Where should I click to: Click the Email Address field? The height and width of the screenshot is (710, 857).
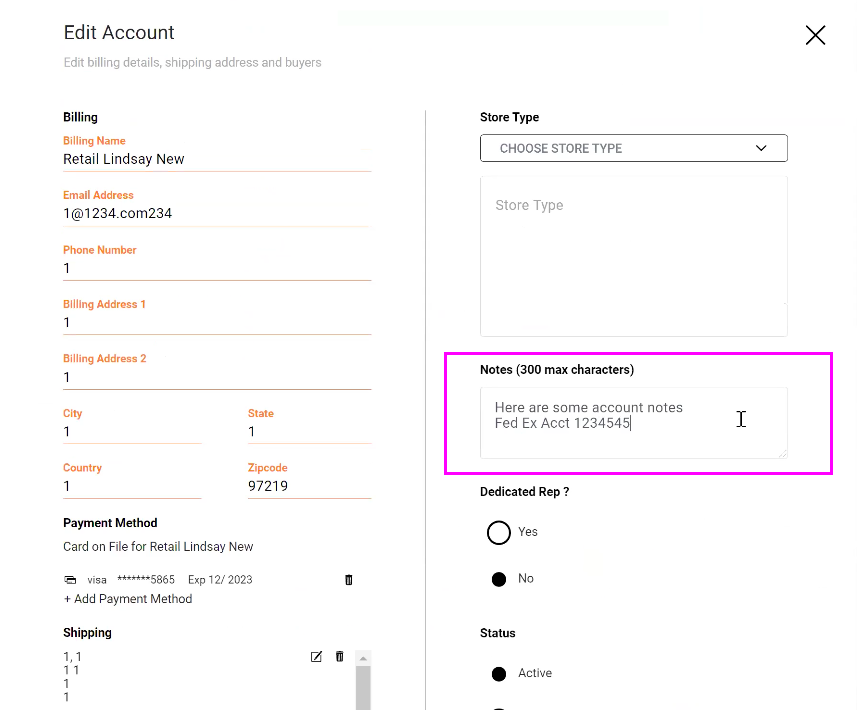pos(216,214)
